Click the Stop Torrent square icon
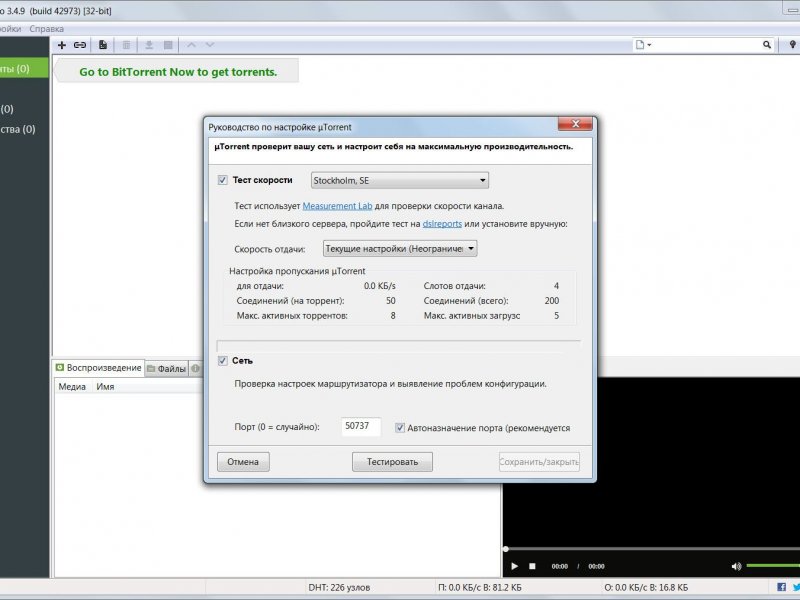Screen dimensions: 800x600 pyautogui.click(x=168, y=45)
